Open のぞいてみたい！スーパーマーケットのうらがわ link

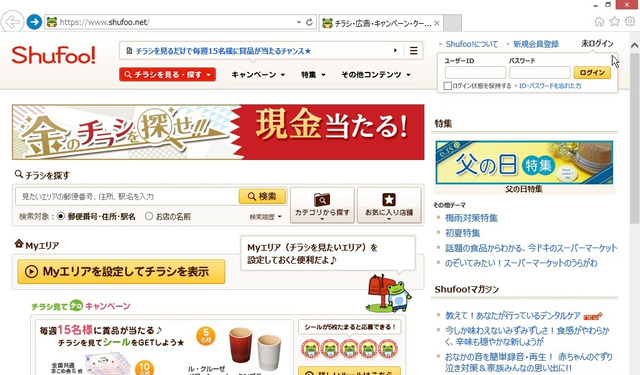(521, 263)
